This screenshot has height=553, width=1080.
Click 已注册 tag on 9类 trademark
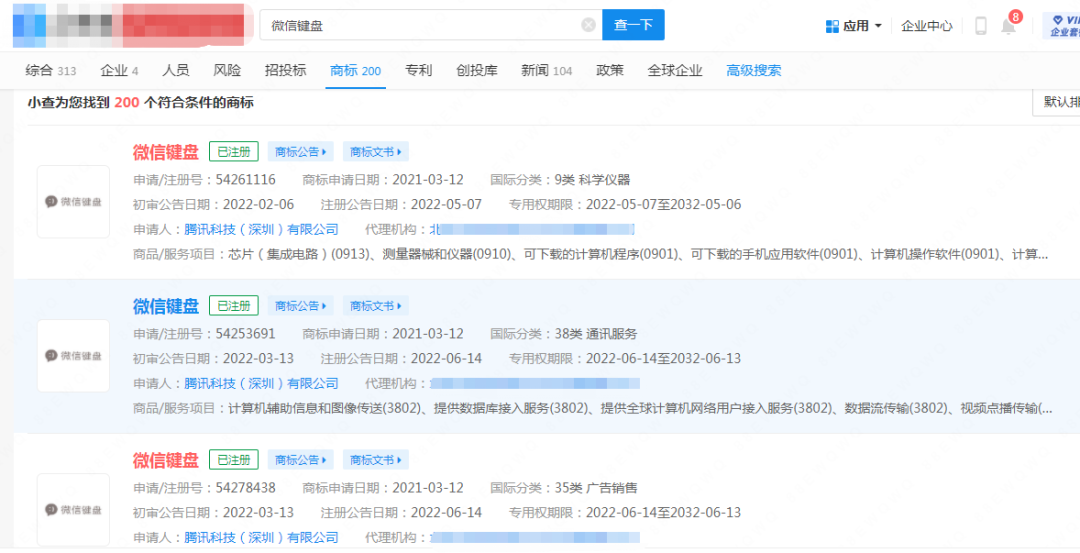tap(233, 152)
